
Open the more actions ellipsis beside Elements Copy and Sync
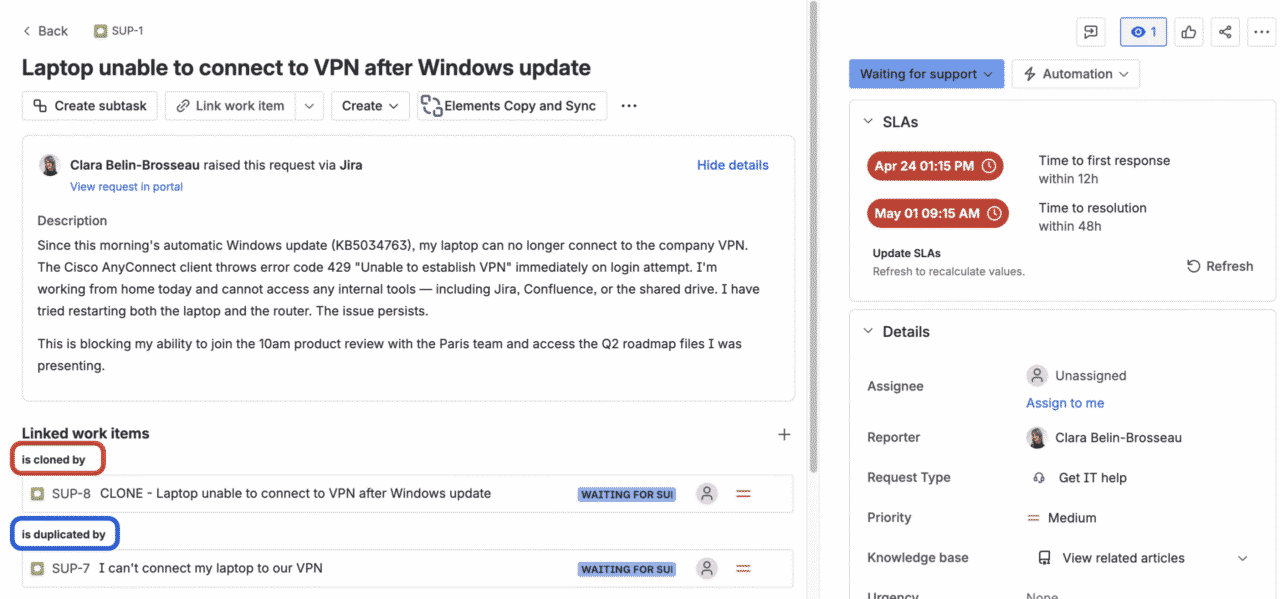[x=629, y=106]
